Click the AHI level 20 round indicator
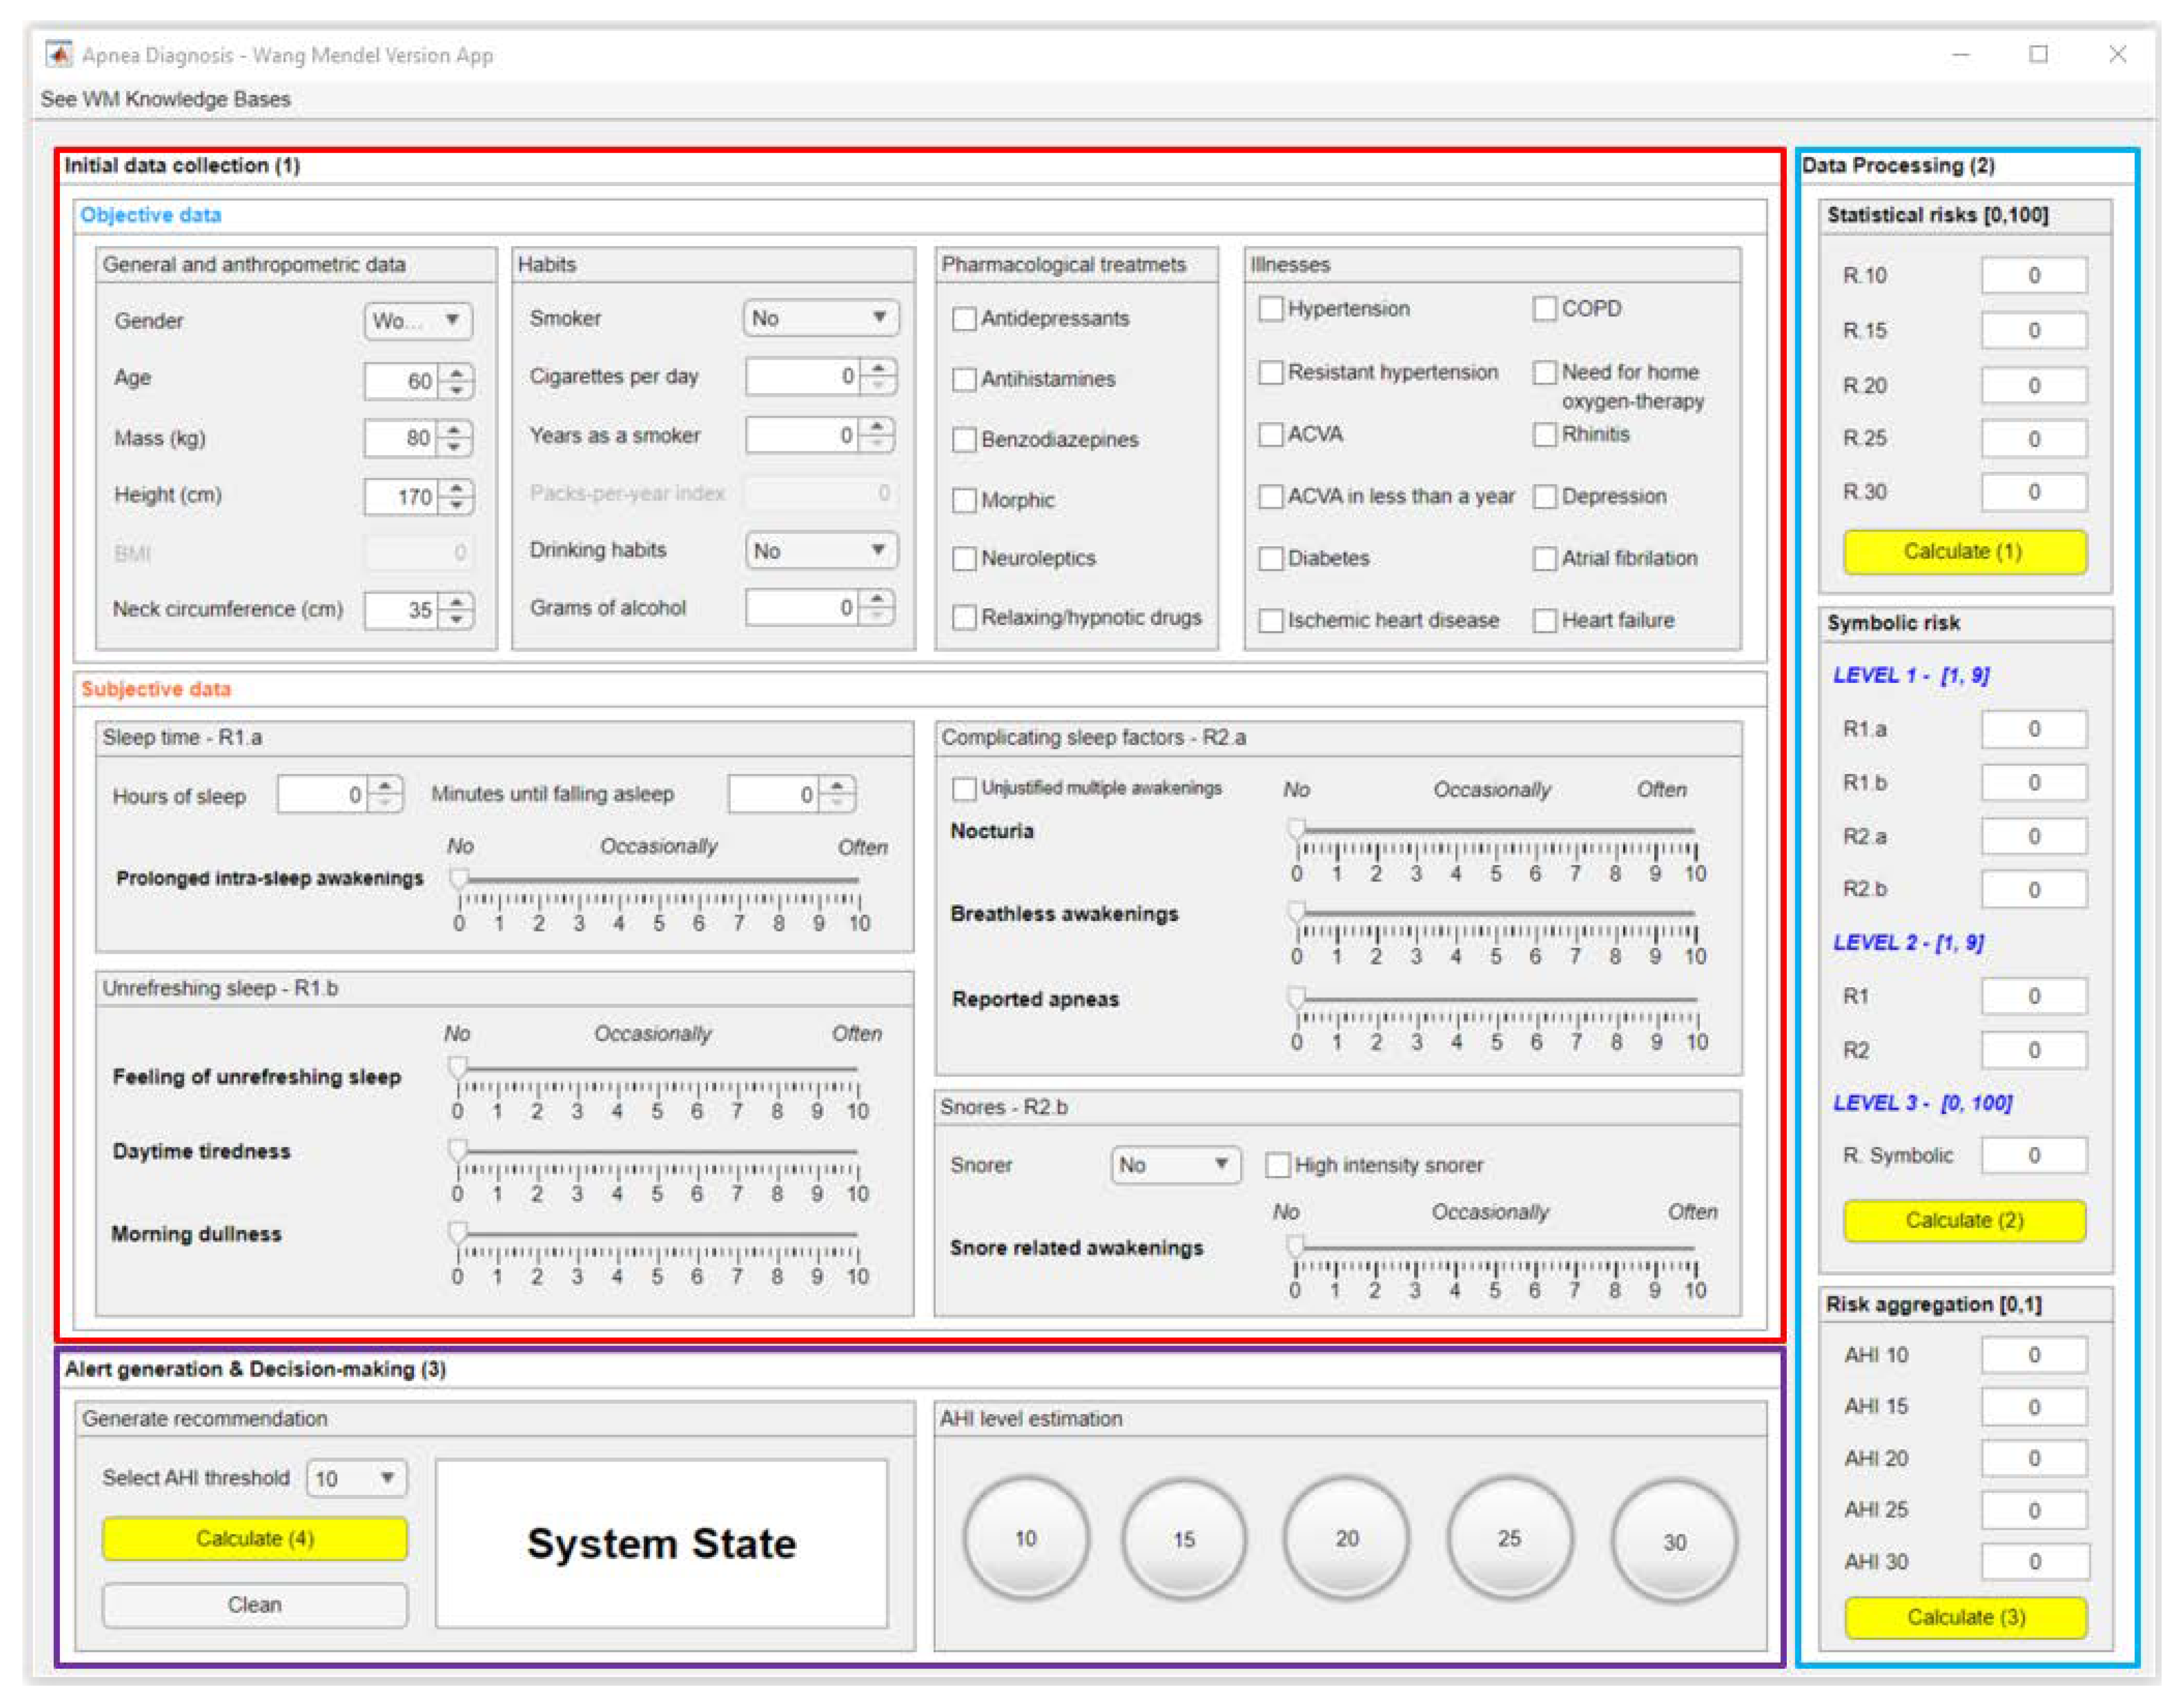The height and width of the screenshot is (1706, 2184). (x=1346, y=1538)
